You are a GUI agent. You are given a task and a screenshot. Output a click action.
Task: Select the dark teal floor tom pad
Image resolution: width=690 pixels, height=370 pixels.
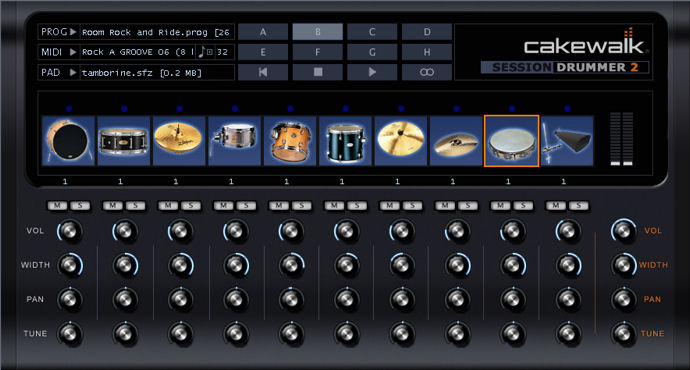tap(345, 141)
